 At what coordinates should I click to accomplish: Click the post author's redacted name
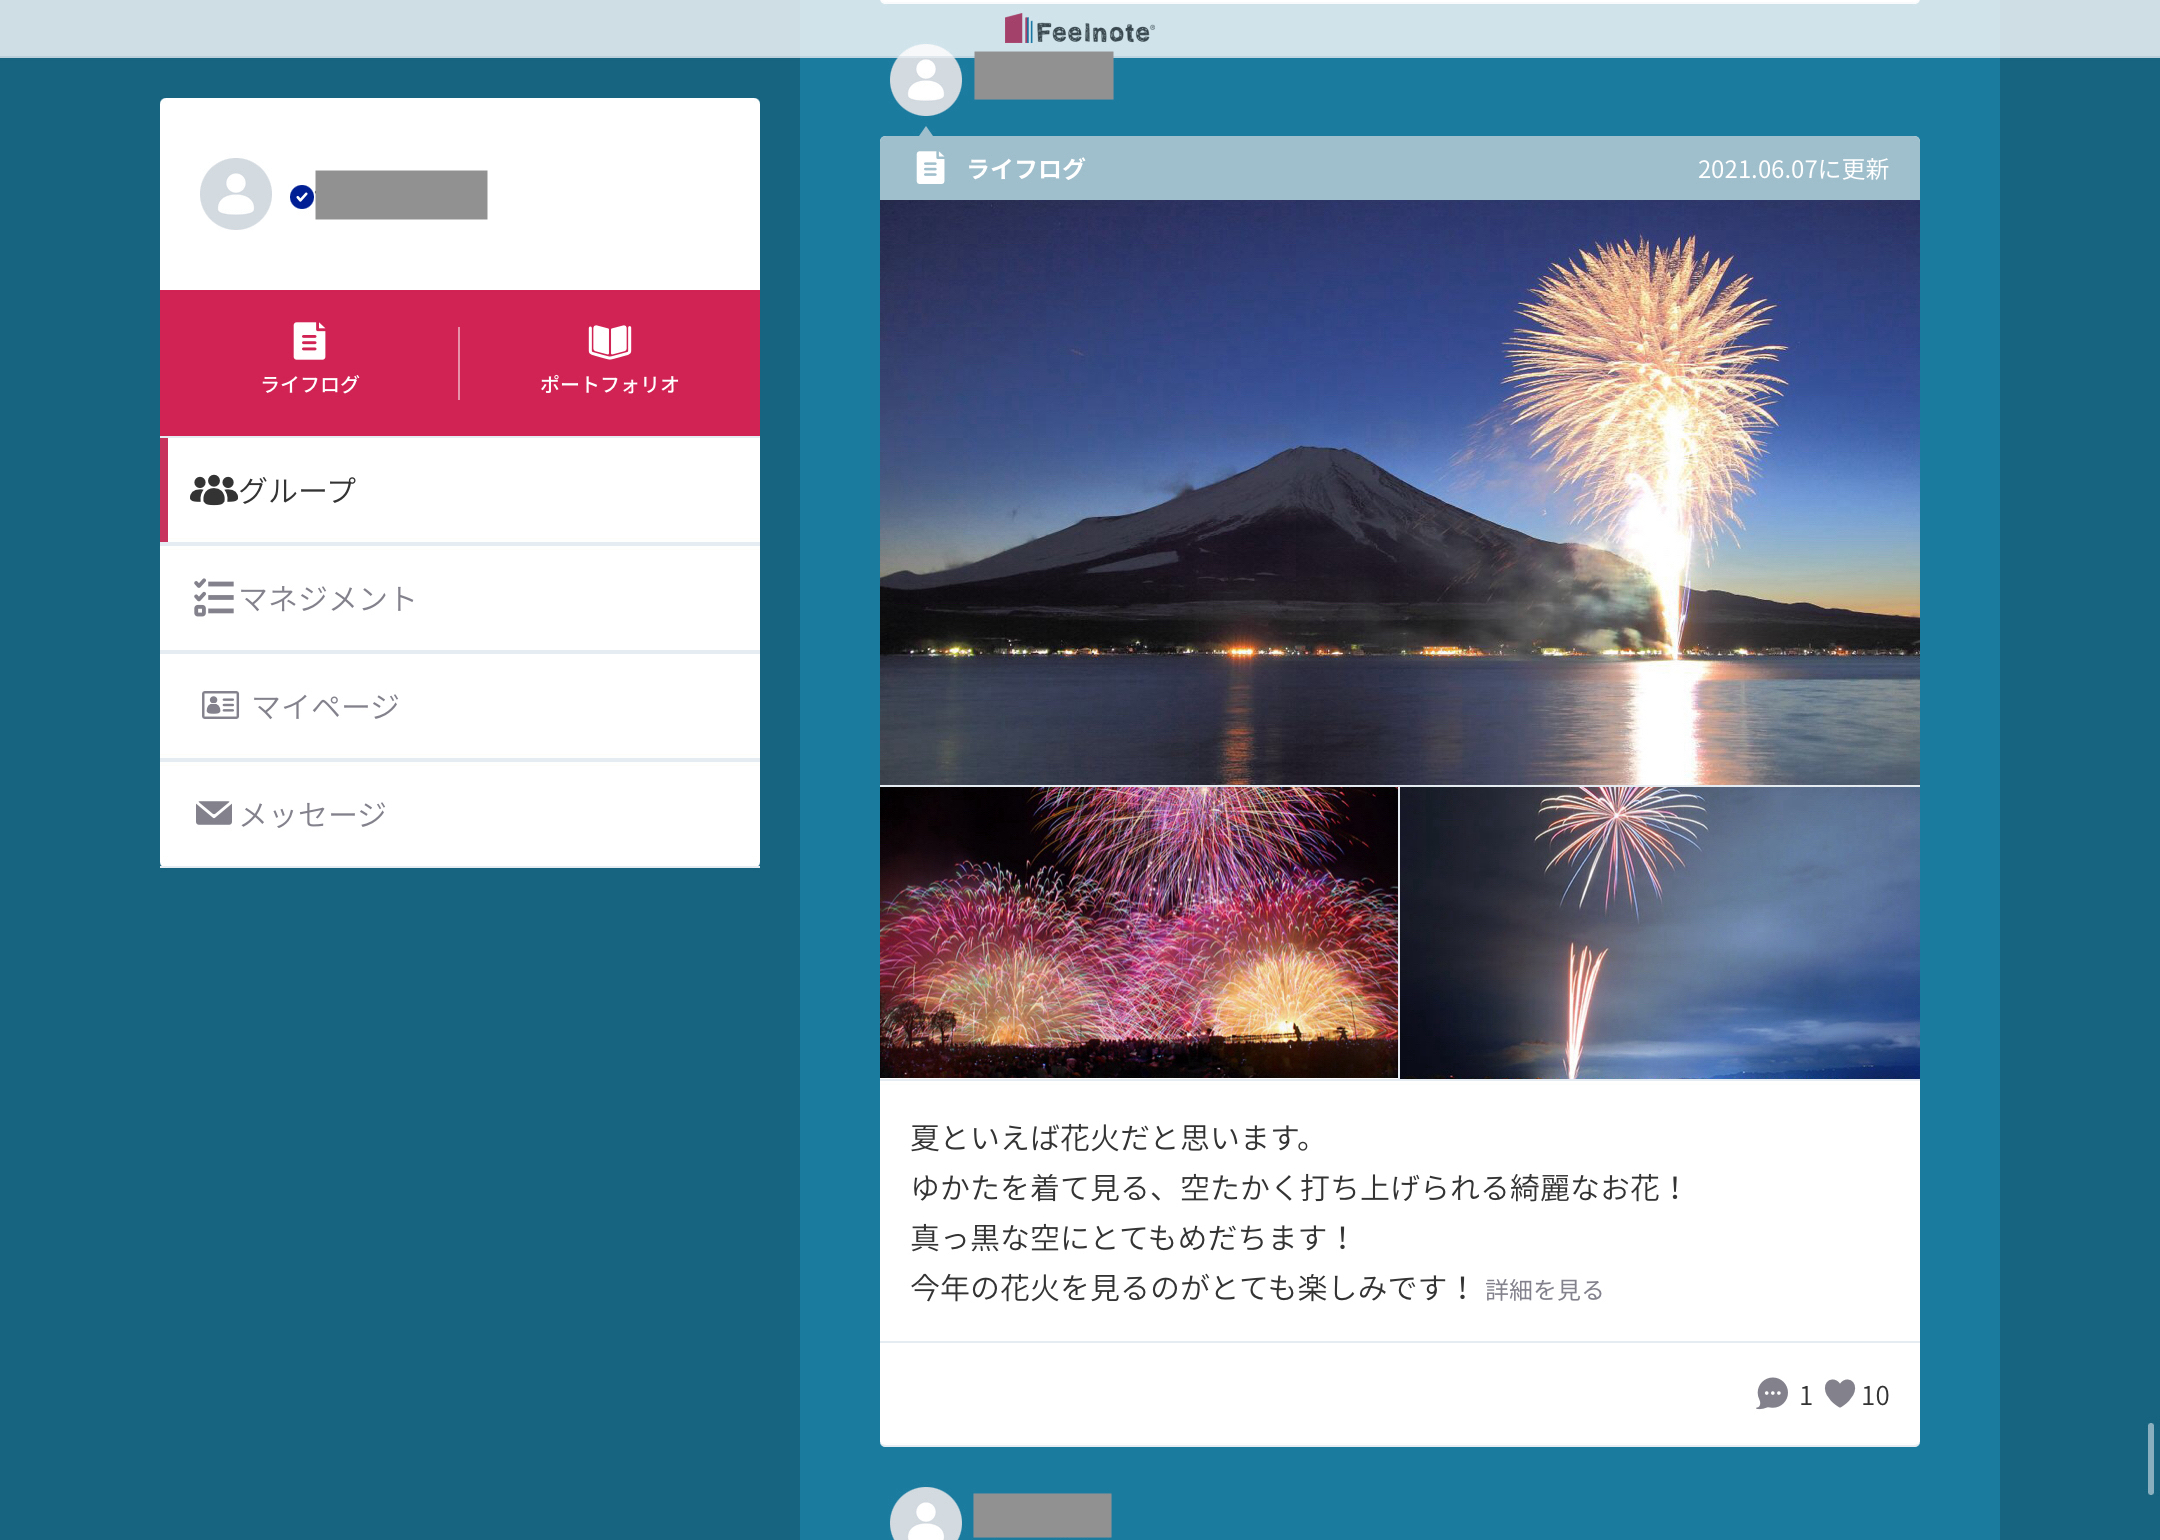[1044, 76]
